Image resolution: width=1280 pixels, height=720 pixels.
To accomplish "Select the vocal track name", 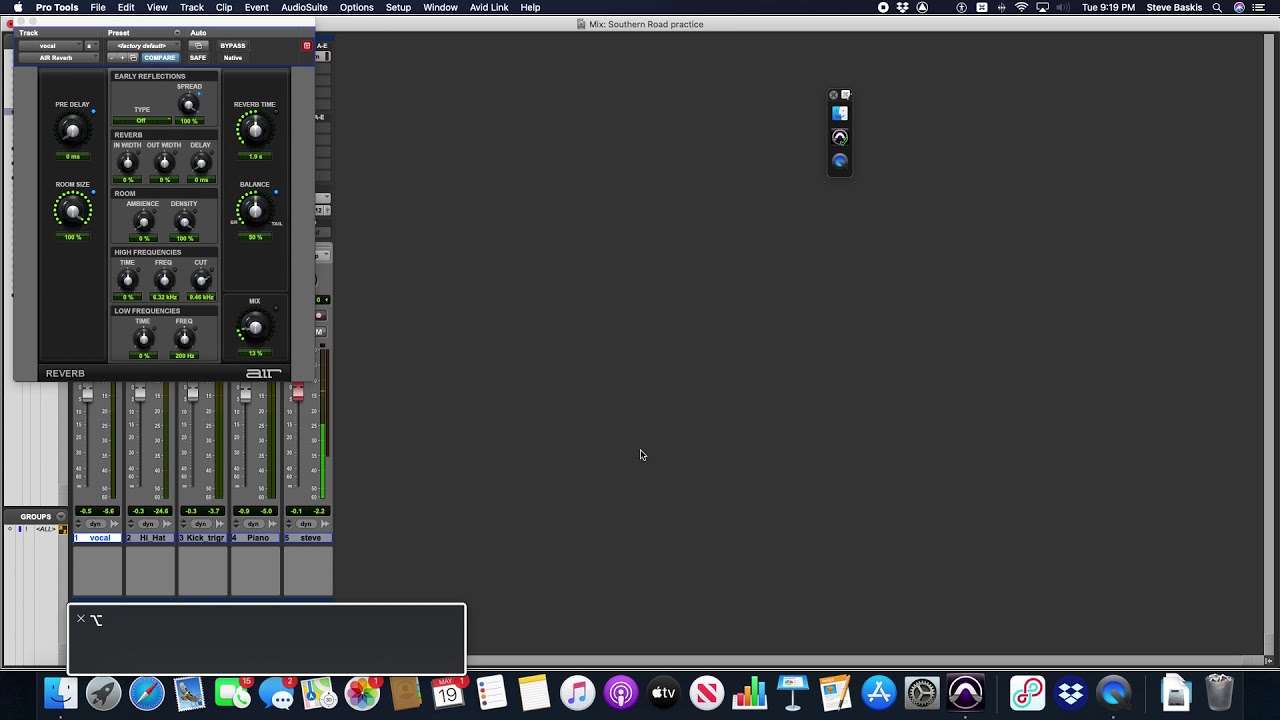I will point(97,538).
